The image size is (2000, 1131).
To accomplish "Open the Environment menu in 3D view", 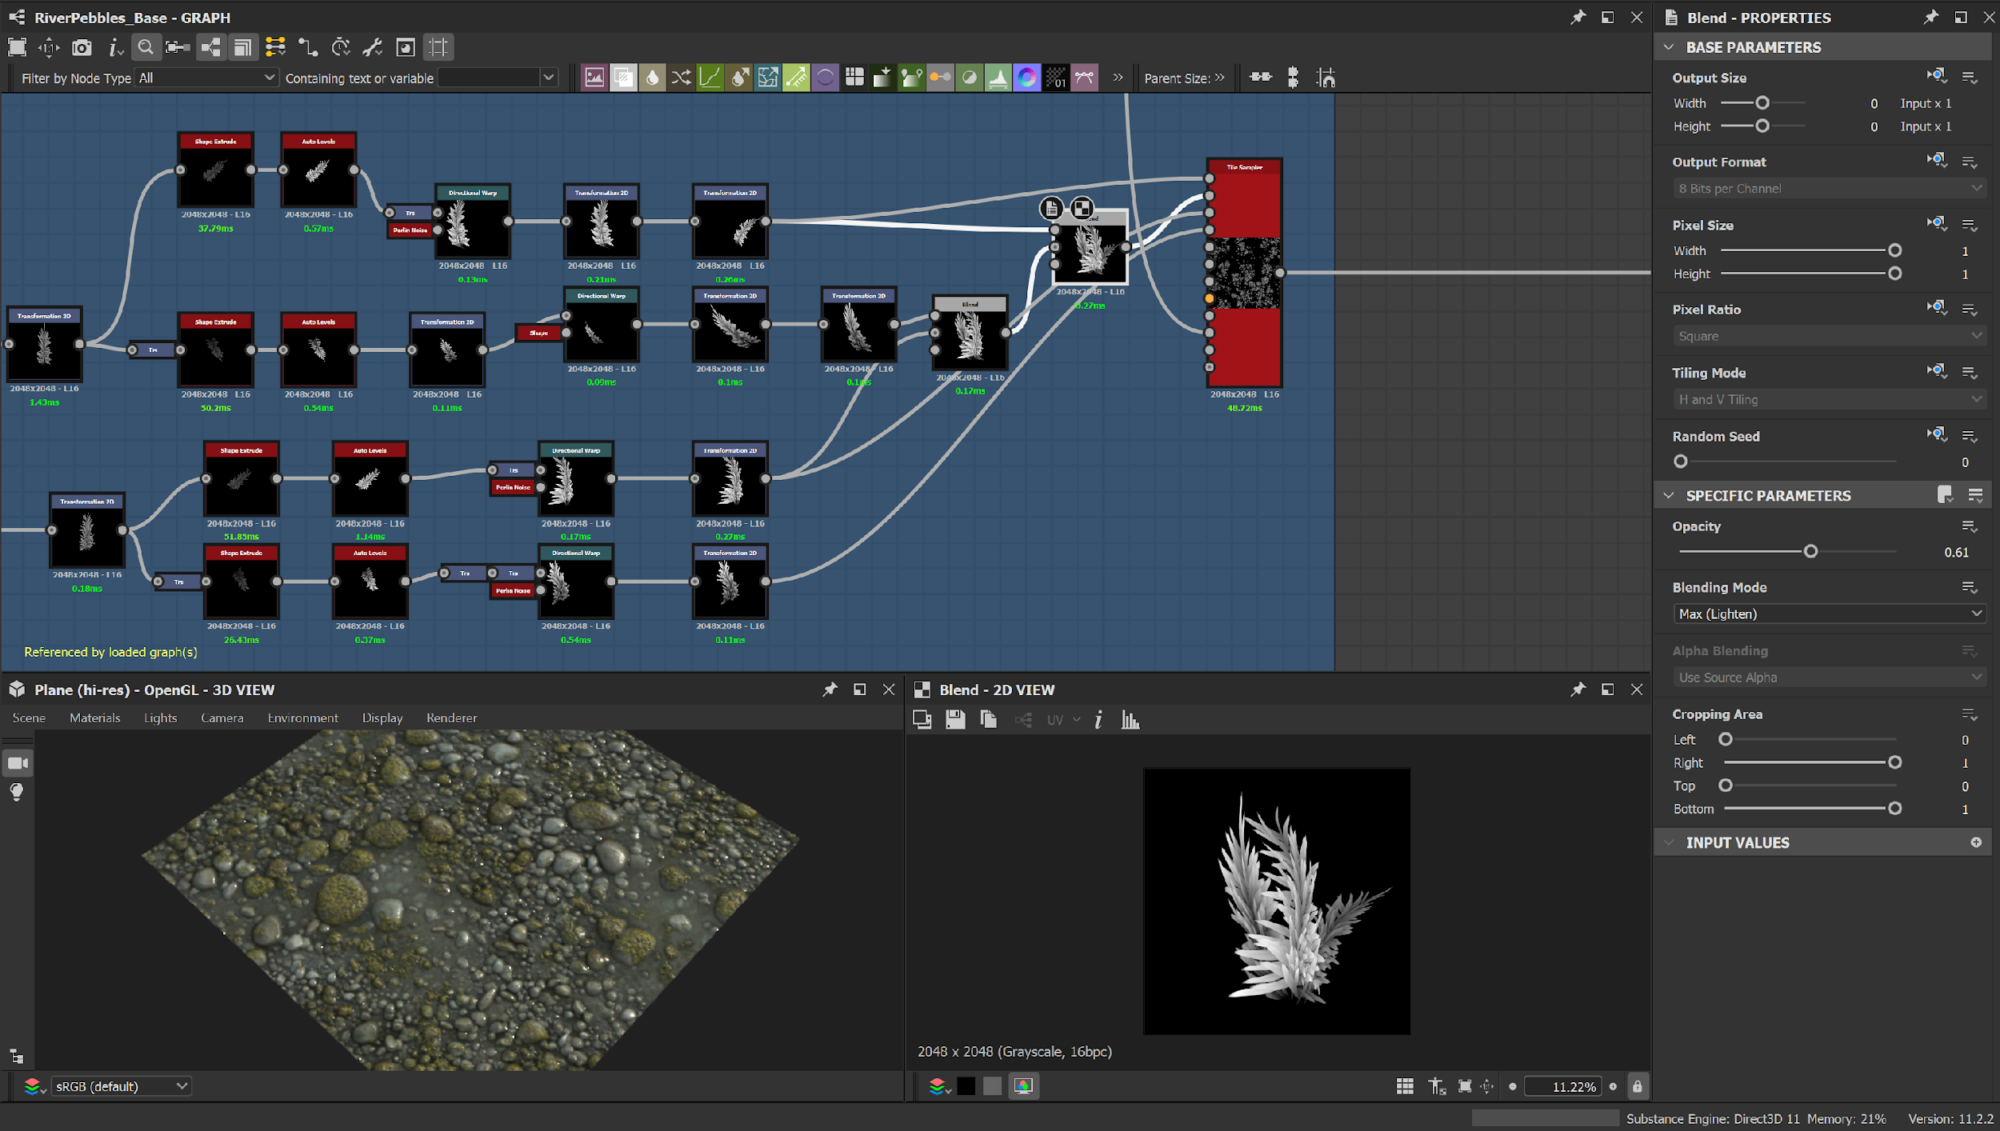I will coord(302,718).
